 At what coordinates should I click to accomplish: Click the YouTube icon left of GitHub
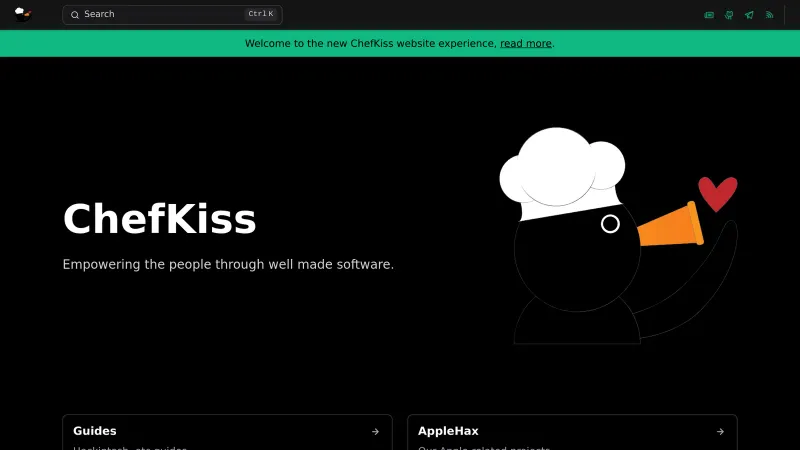(x=709, y=15)
